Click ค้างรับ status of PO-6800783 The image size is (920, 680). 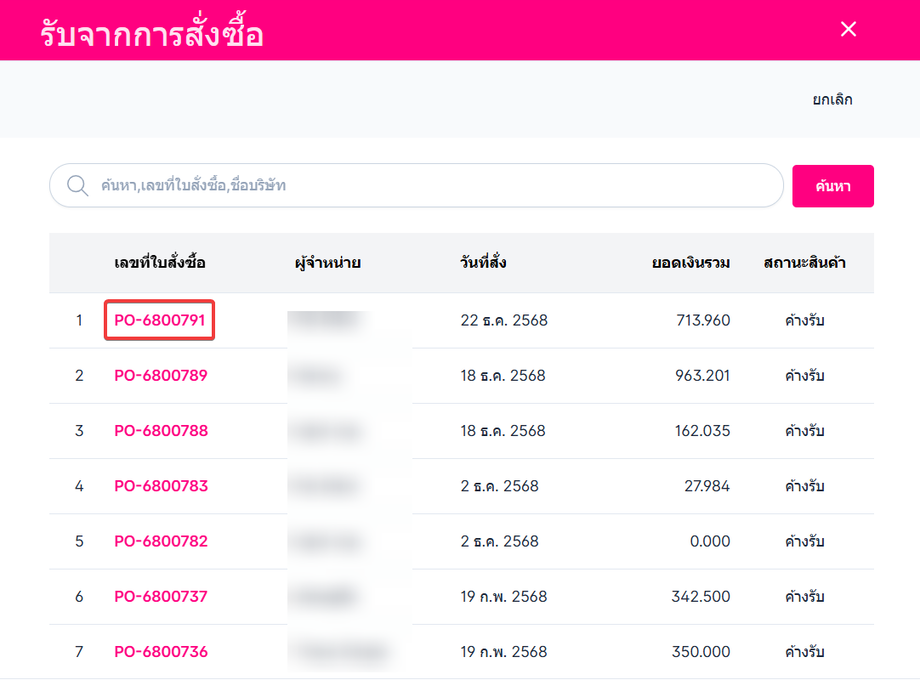point(804,486)
